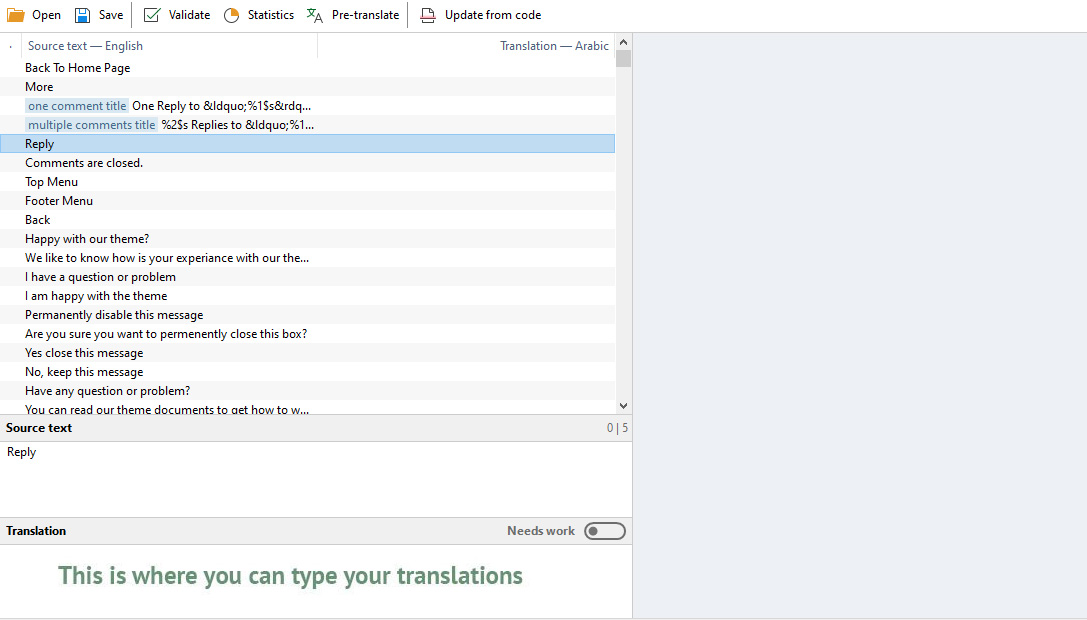The image size is (1087, 620).
Task: Sort by Source text — English column header
Action: 85,46
